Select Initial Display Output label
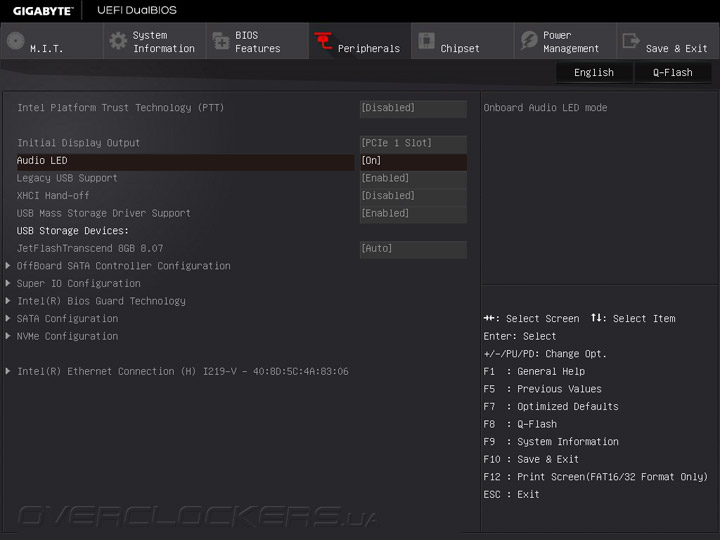This screenshot has width=720, height=540. coord(78,143)
